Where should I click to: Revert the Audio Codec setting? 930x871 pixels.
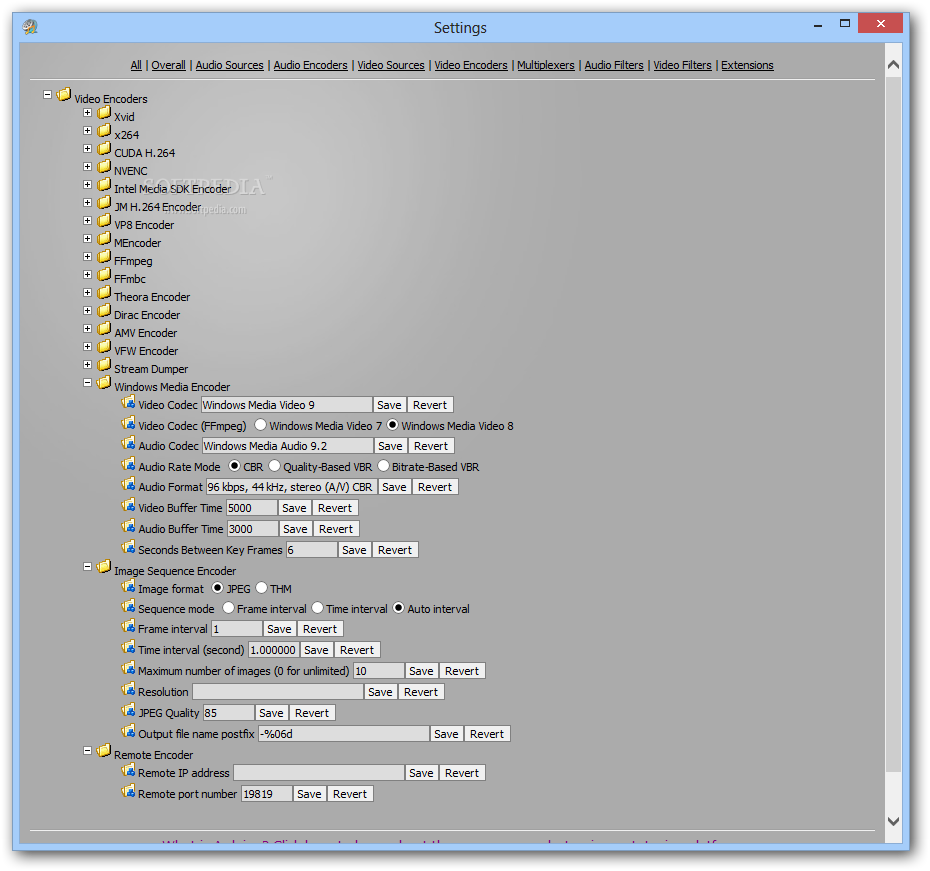(431, 446)
